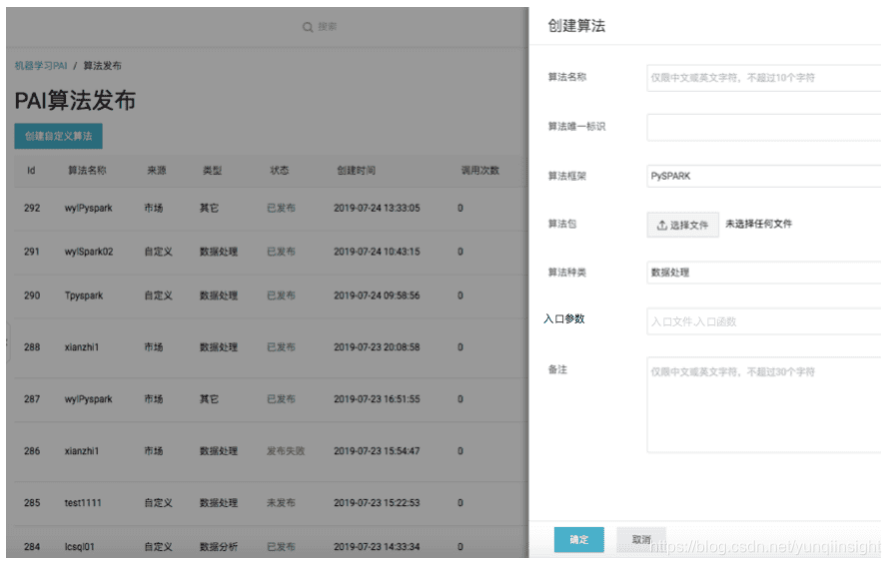Open the 算法种类 数据处理 dropdown
891x565 pixels.
(x=764, y=273)
